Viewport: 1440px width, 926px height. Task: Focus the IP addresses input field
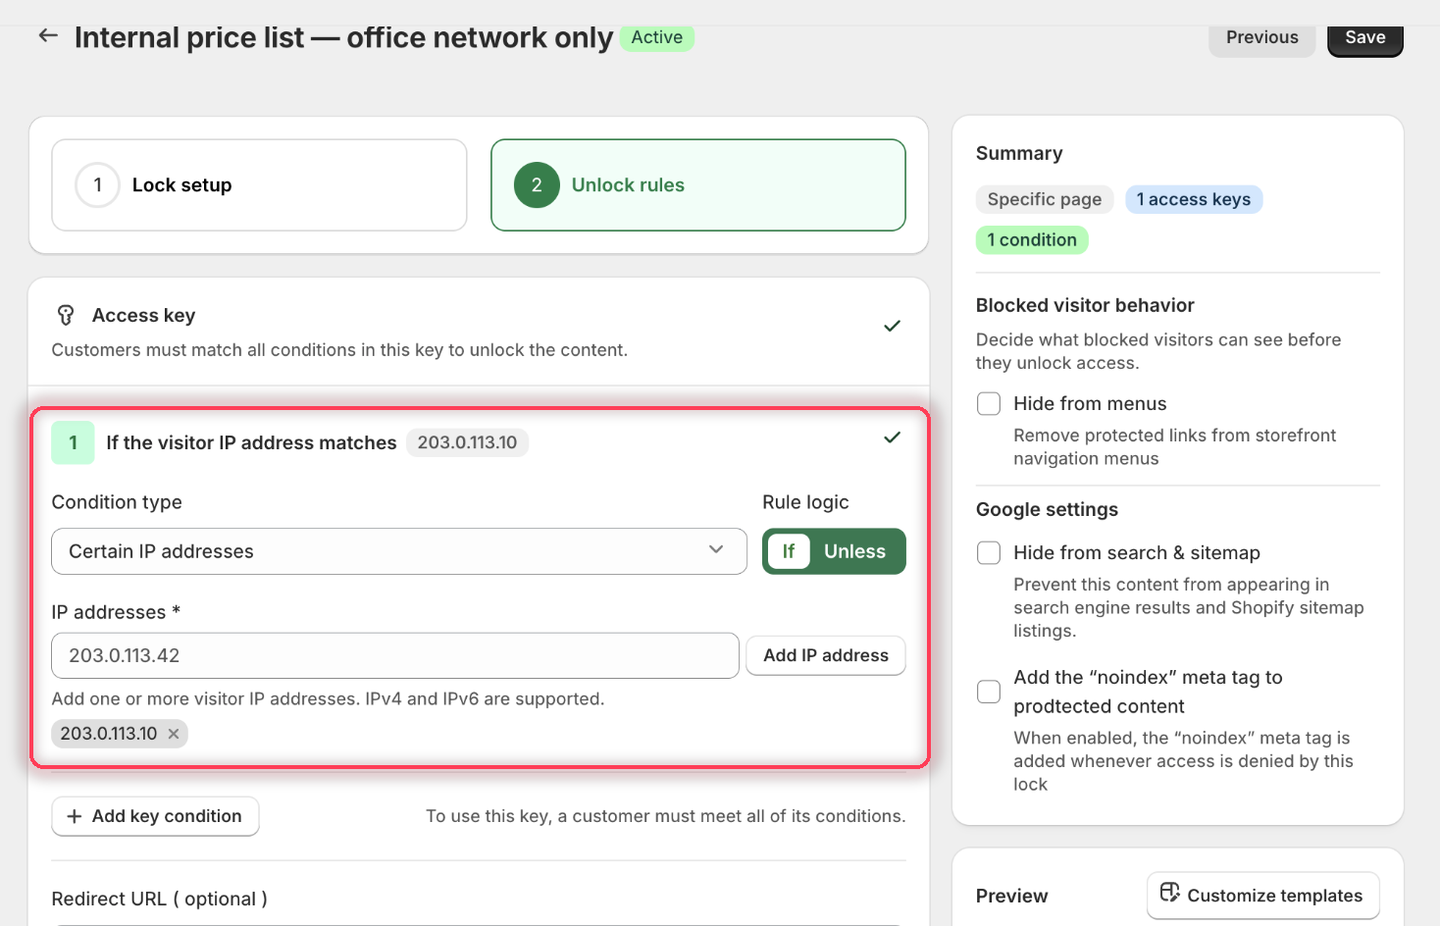[x=395, y=656]
